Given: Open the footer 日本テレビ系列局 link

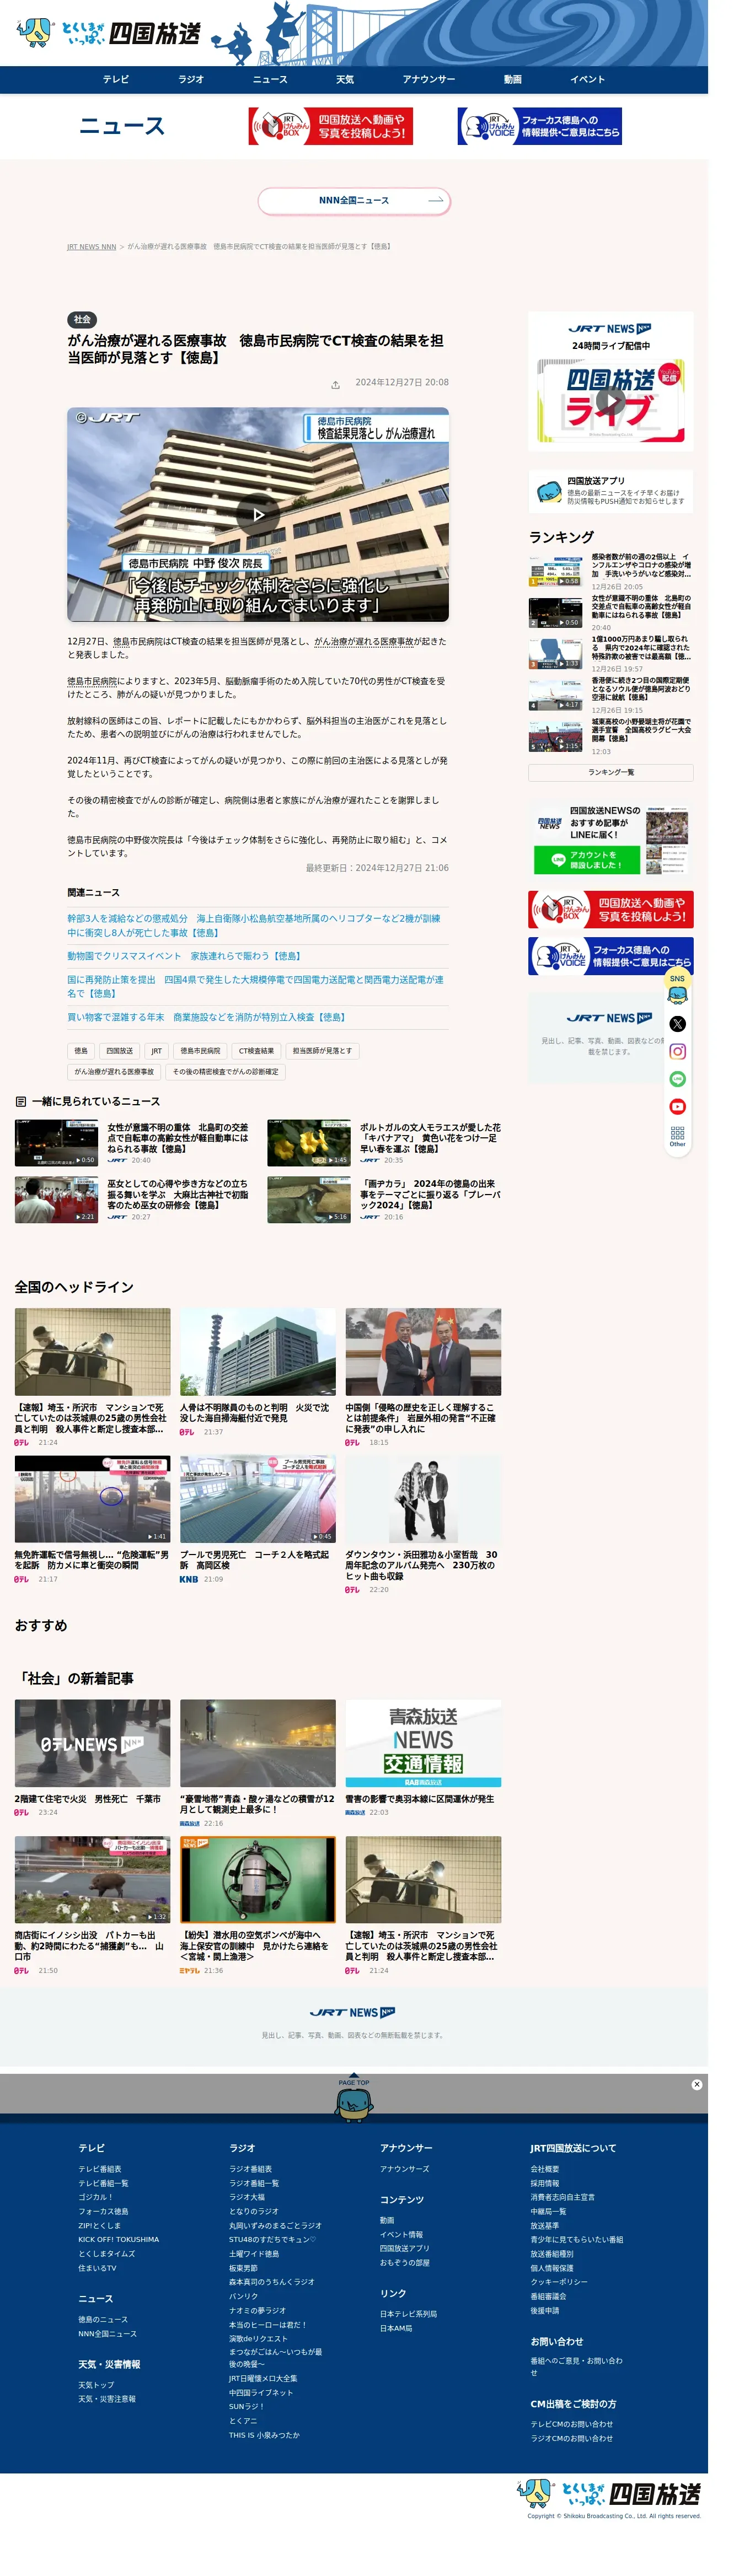Looking at the screenshot, I should [408, 2314].
